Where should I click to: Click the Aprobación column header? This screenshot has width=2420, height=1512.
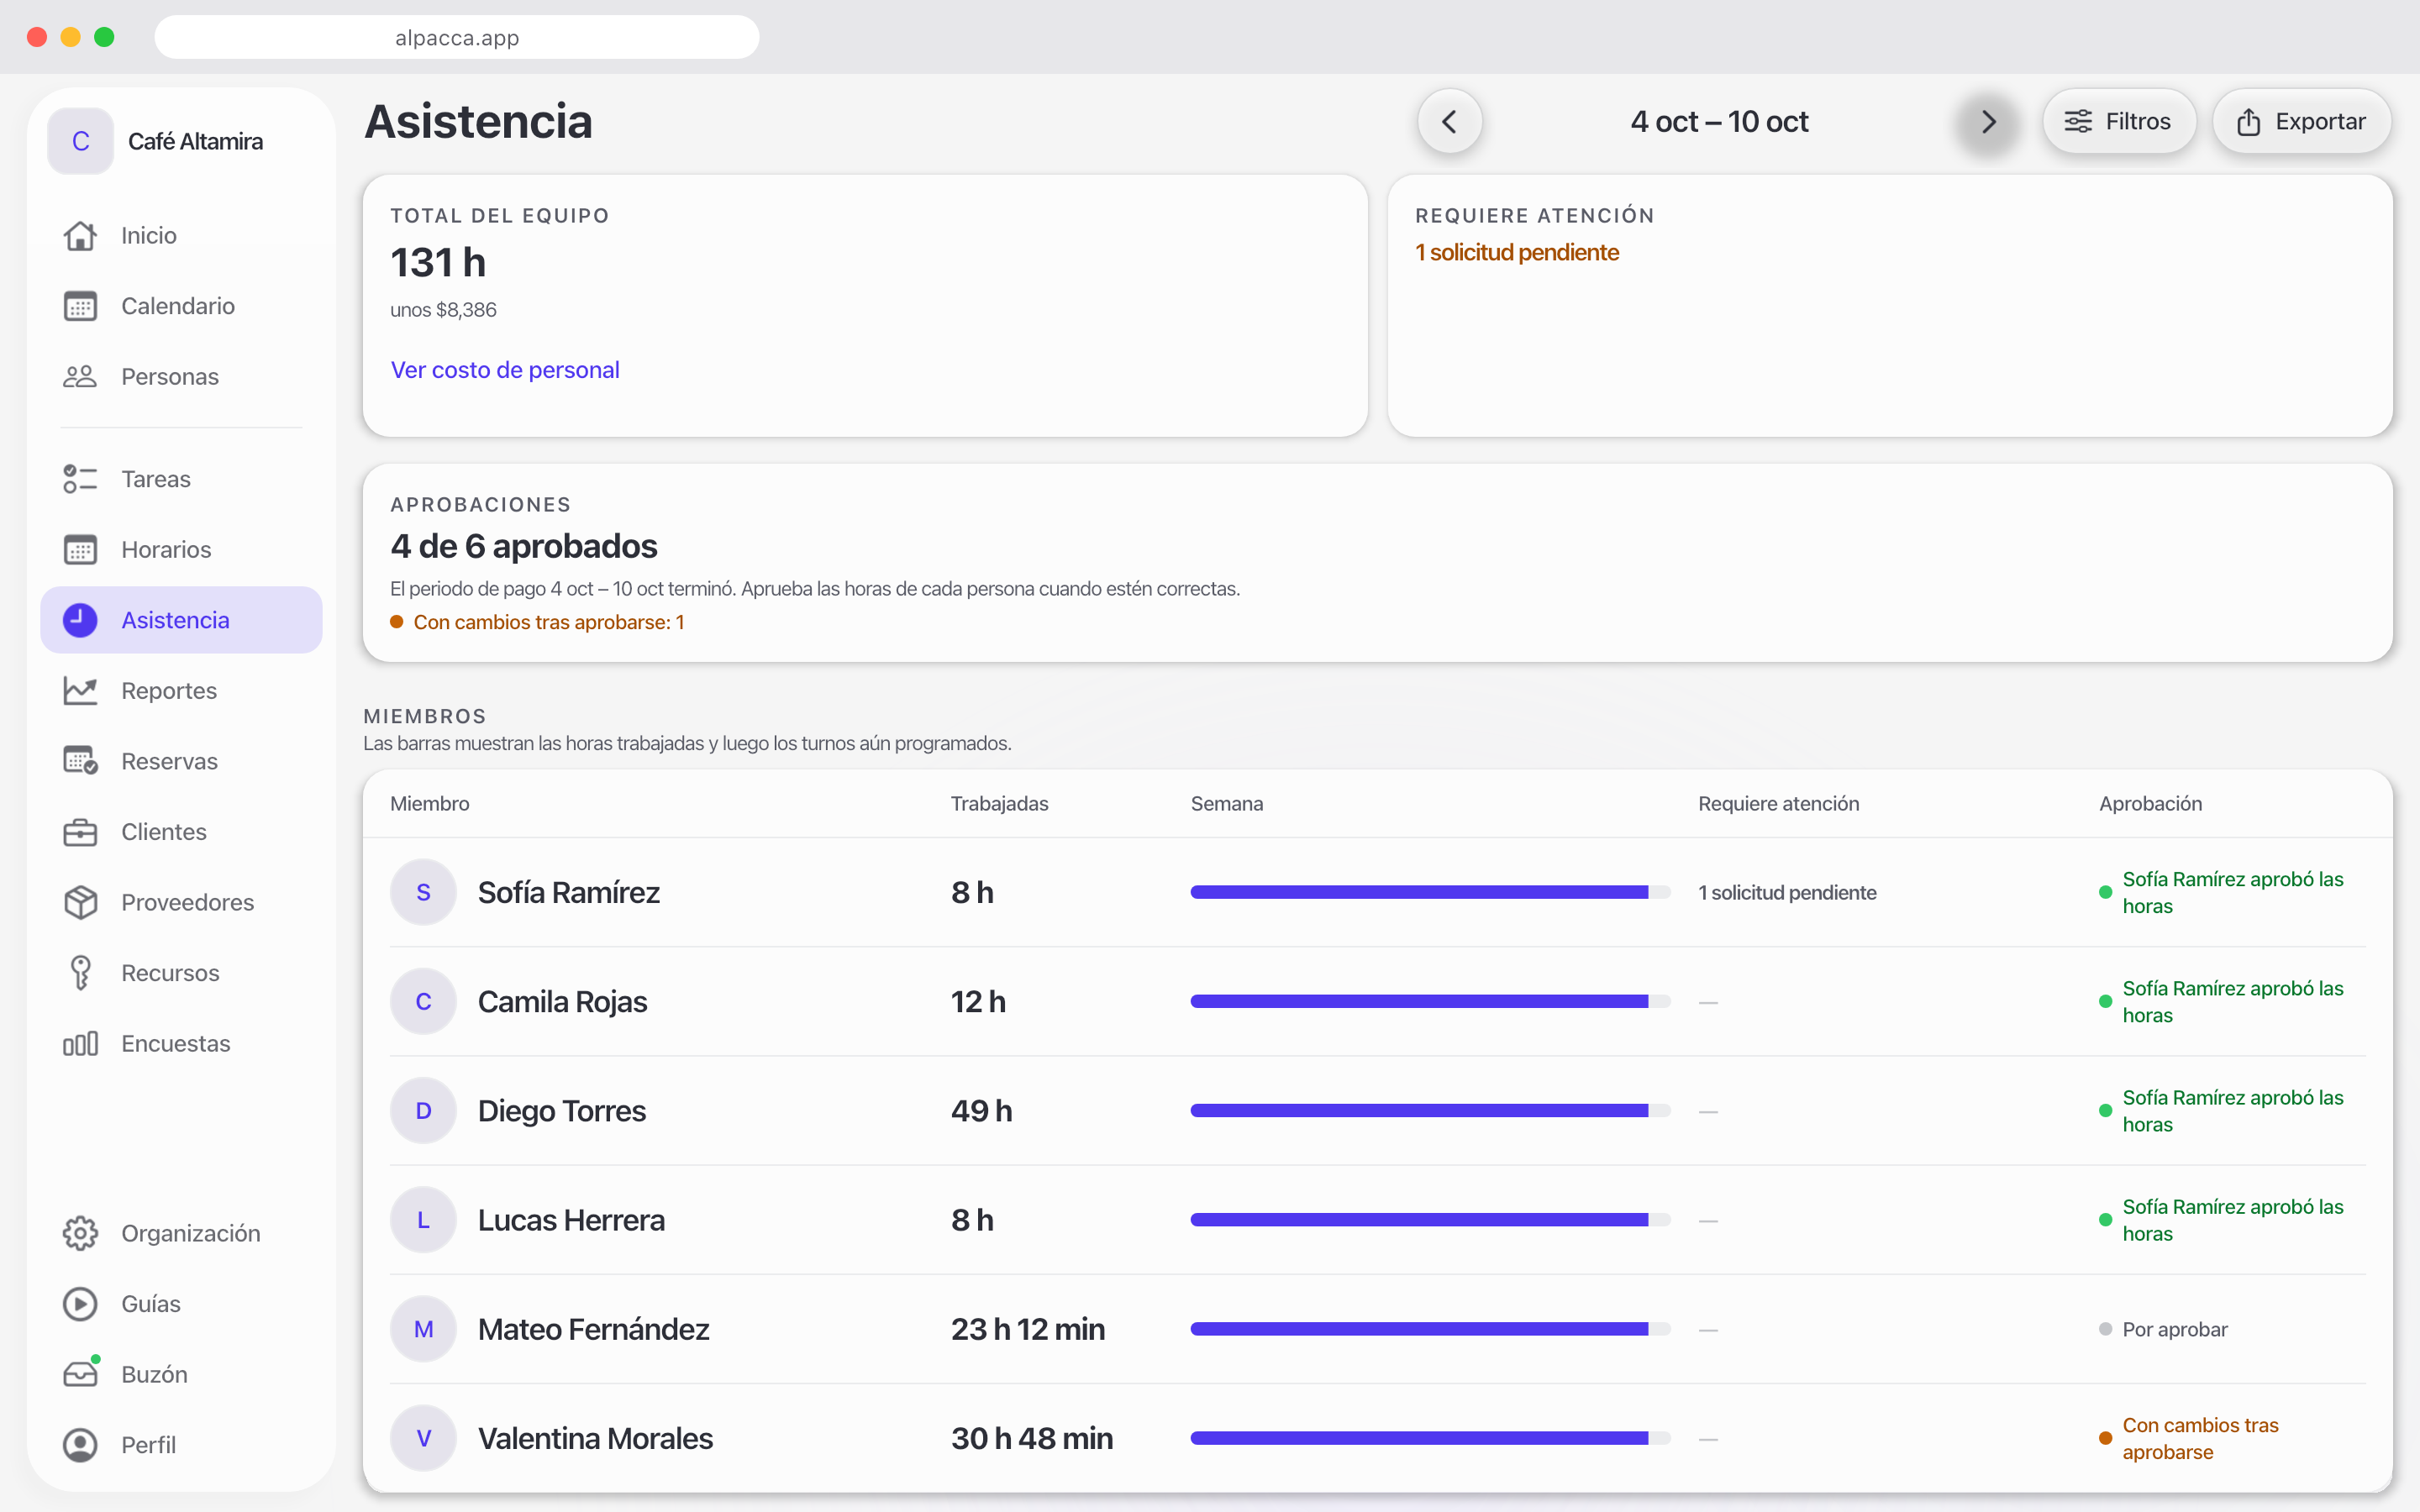coord(2150,803)
